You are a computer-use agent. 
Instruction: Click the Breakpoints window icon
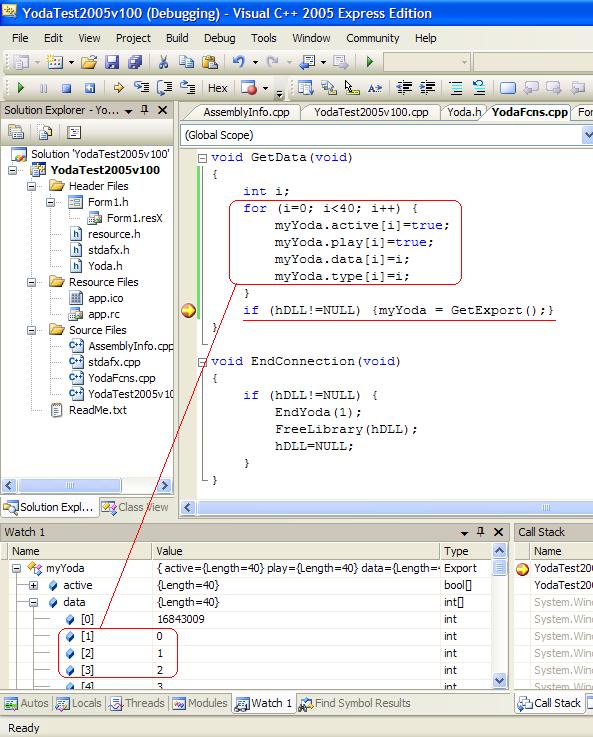(249, 87)
